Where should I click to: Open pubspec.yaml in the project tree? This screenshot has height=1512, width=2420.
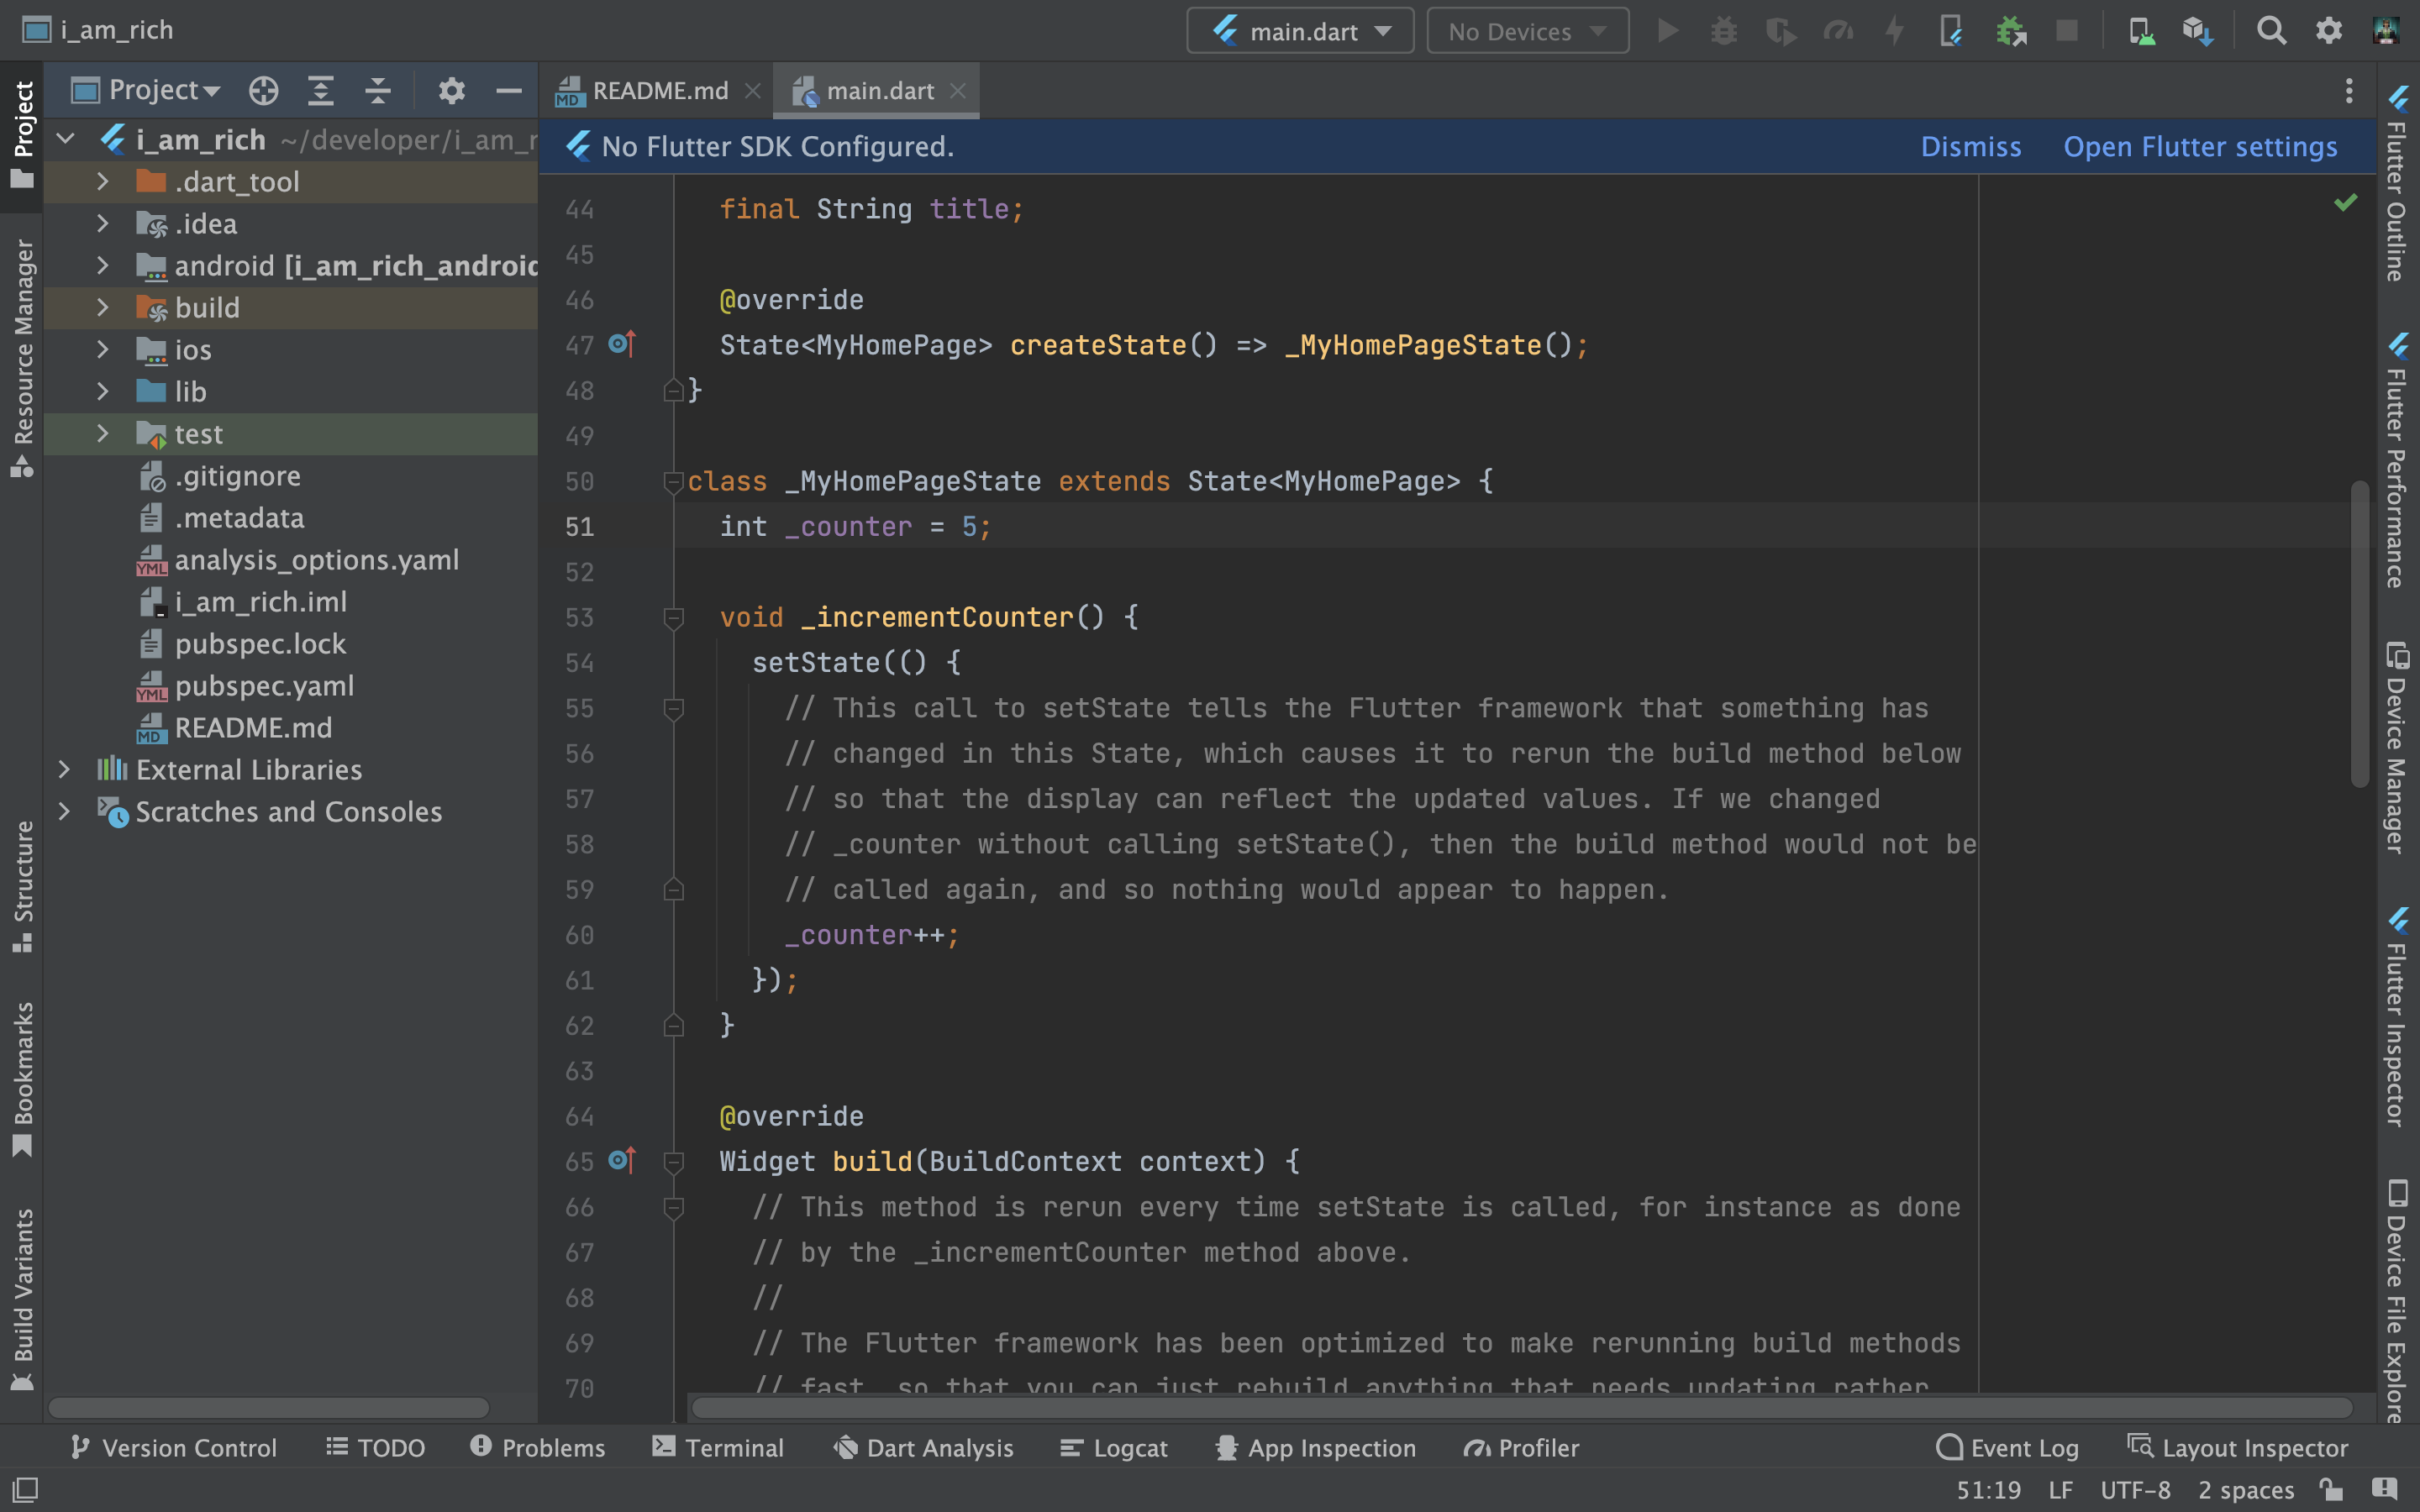point(264,686)
